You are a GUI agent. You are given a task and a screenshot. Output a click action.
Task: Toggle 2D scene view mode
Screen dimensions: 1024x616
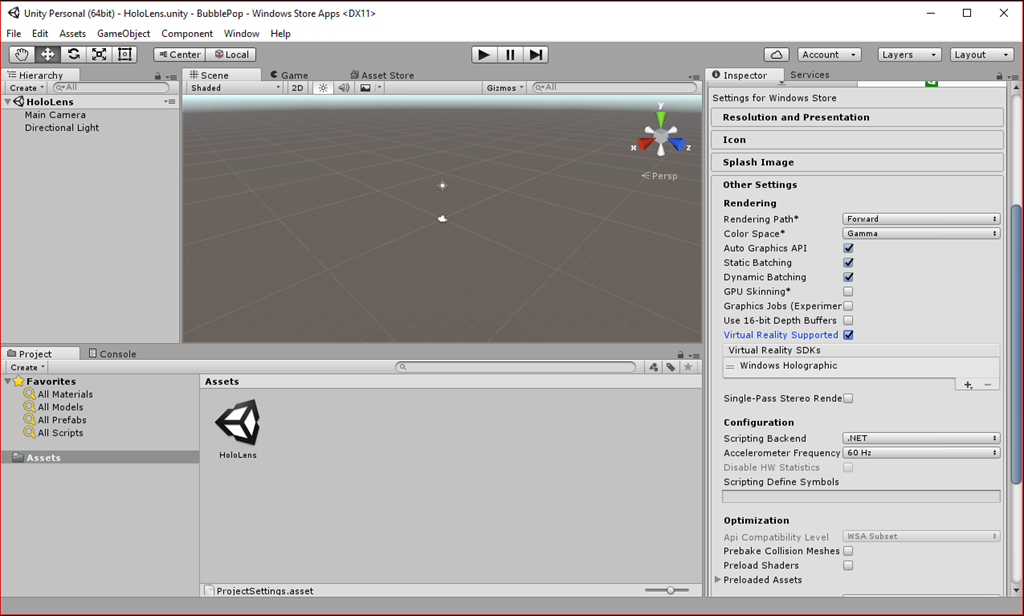click(297, 88)
